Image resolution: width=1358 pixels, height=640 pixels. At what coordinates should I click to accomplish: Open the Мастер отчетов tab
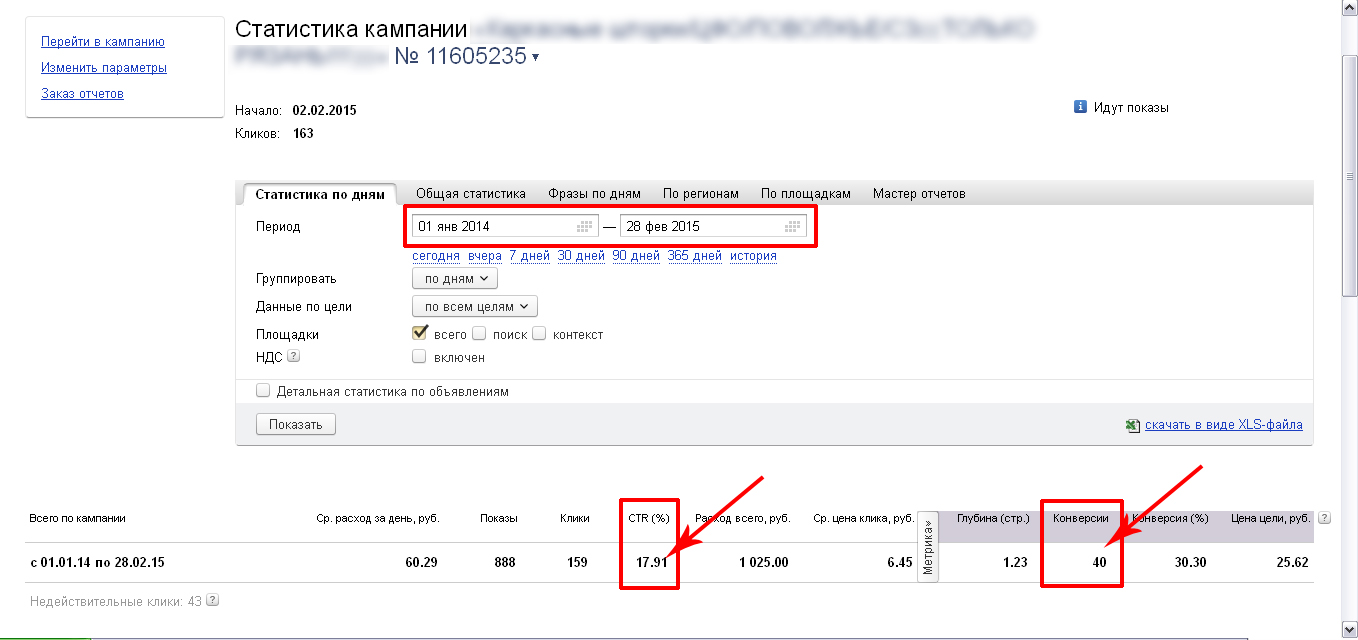[x=919, y=194]
